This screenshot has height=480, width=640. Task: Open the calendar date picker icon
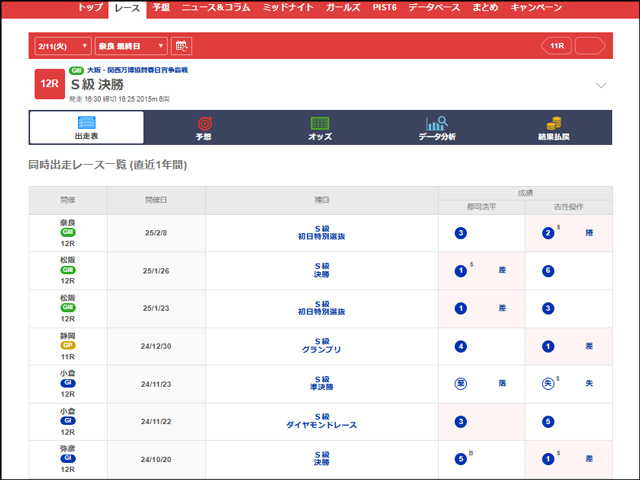[181, 46]
